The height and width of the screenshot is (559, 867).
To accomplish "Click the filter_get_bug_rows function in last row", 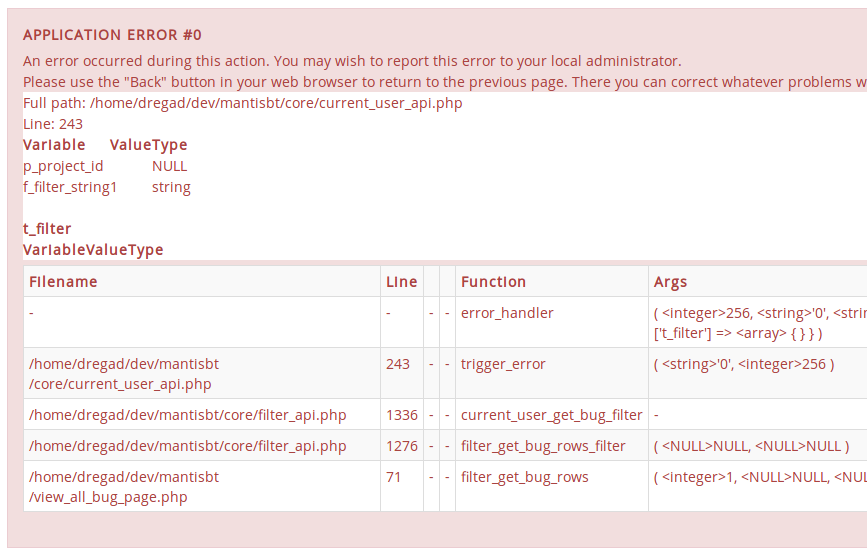I will [524, 477].
